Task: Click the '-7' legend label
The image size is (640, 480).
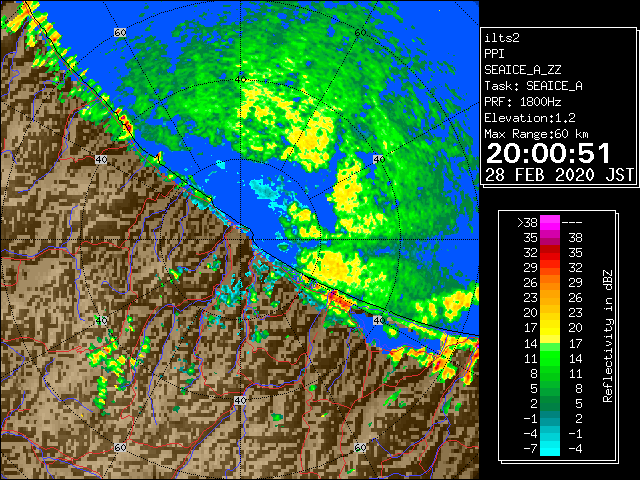Action: point(530,449)
